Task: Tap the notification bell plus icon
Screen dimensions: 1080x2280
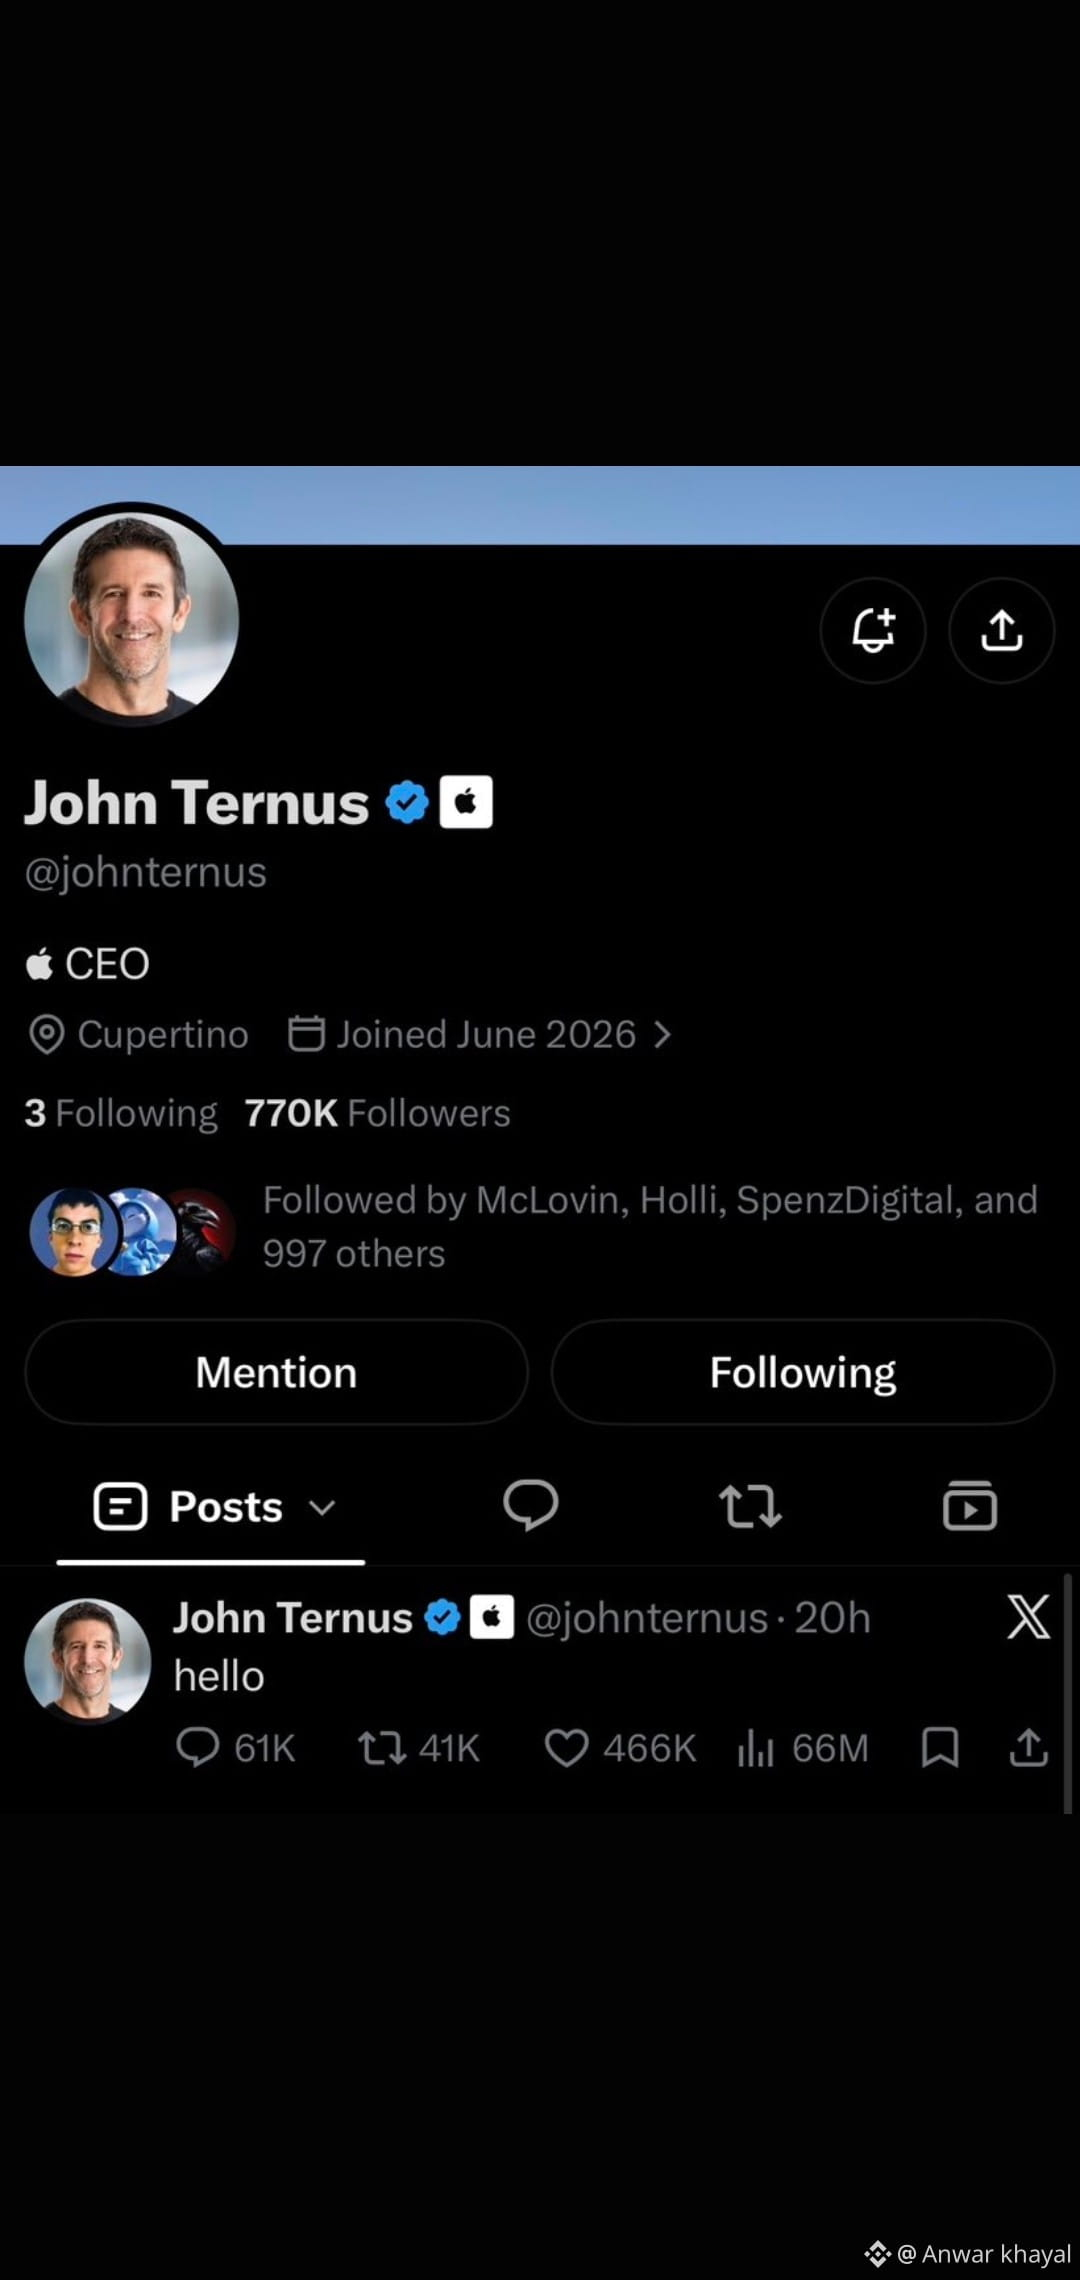Action: [873, 630]
